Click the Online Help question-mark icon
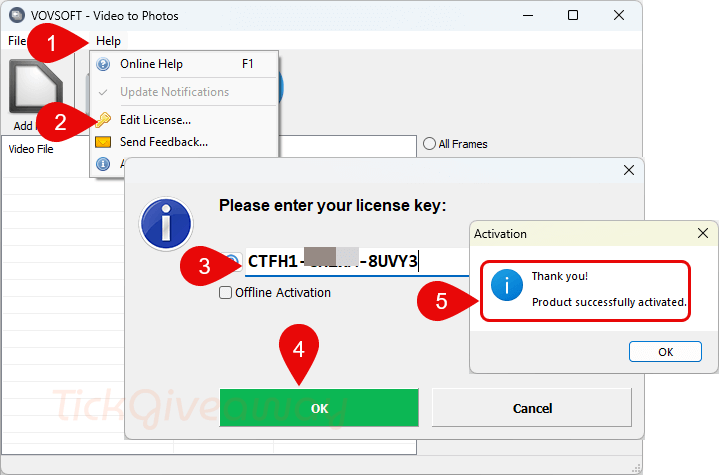This screenshot has width=719, height=475. click(x=103, y=64)
